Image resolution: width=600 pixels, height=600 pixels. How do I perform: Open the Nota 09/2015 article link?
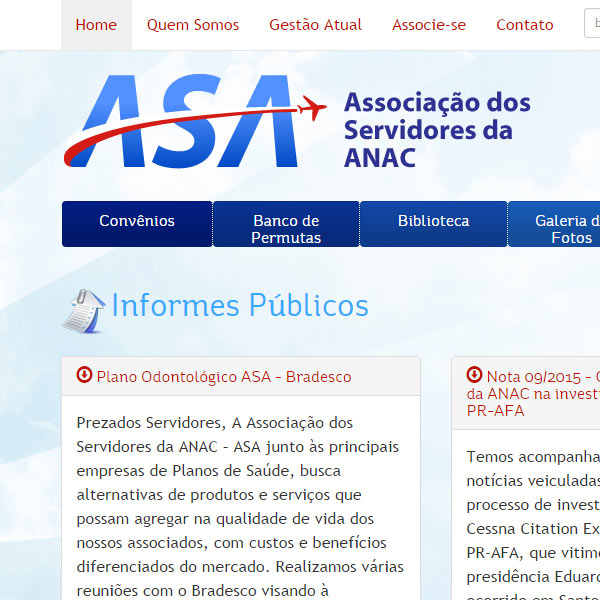533,393
